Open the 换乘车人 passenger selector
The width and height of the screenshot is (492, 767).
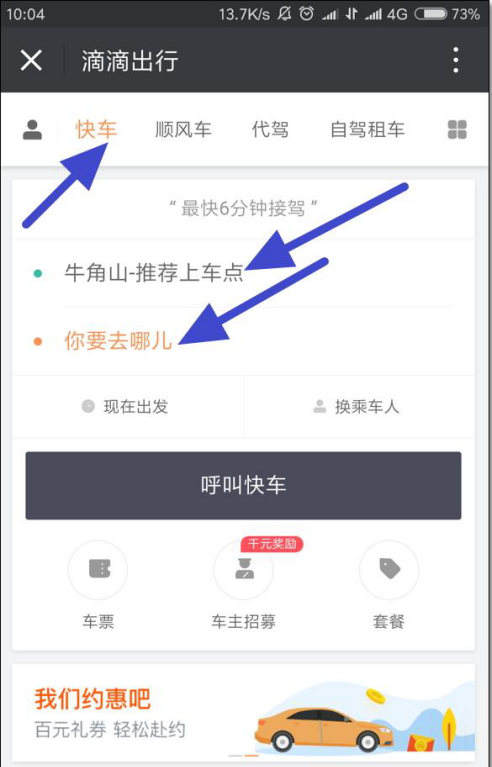tap(359, 406)
